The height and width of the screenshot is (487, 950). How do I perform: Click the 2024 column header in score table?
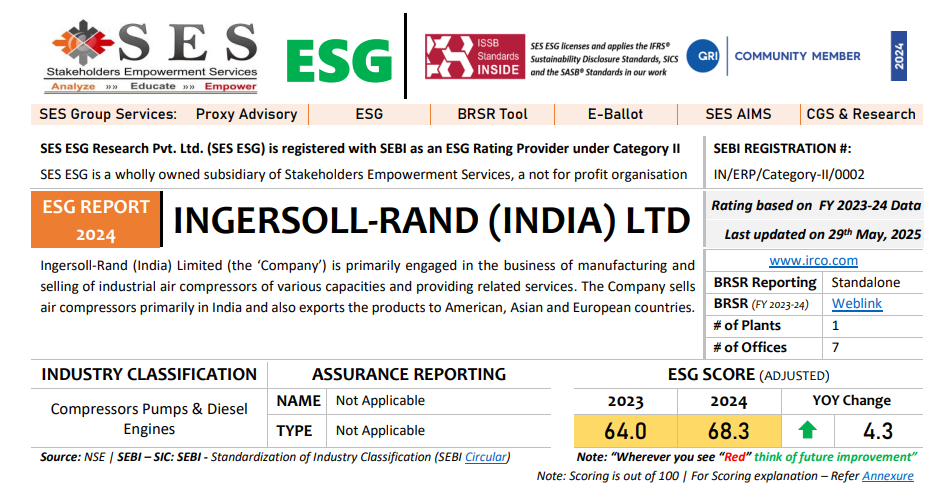coord(729,402)
